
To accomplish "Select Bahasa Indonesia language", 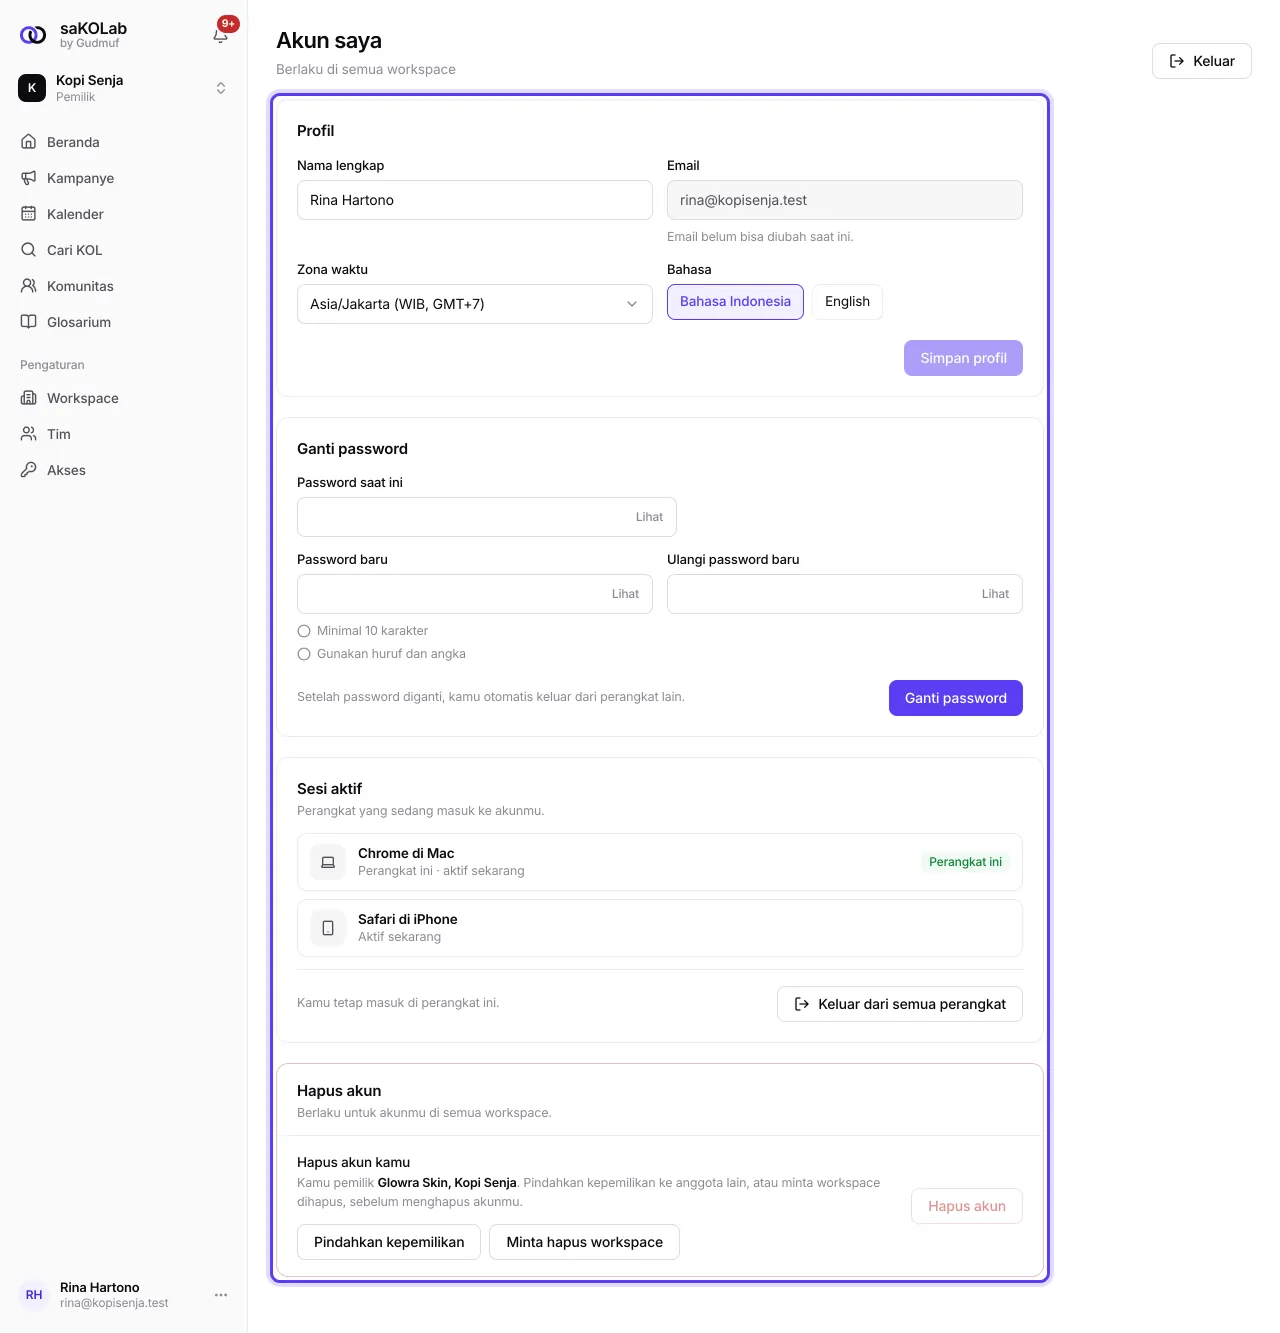I will 735,302.
